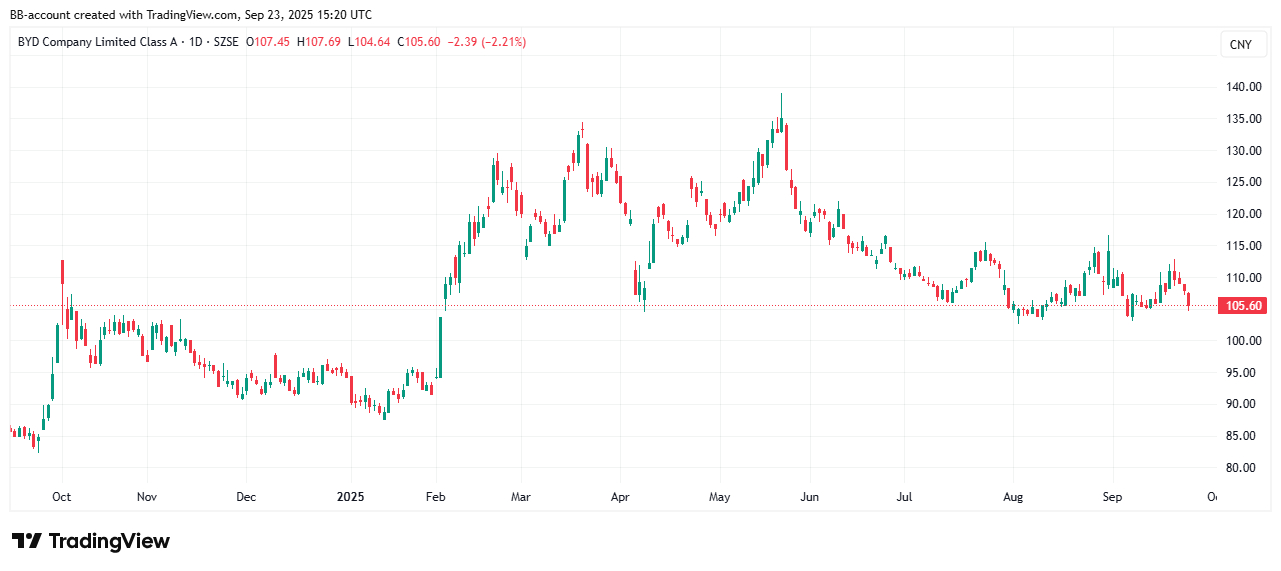The width and height of the screenshot is (1281, 571).
Task: Click the high price value H107.69
Action: point(320,42)
